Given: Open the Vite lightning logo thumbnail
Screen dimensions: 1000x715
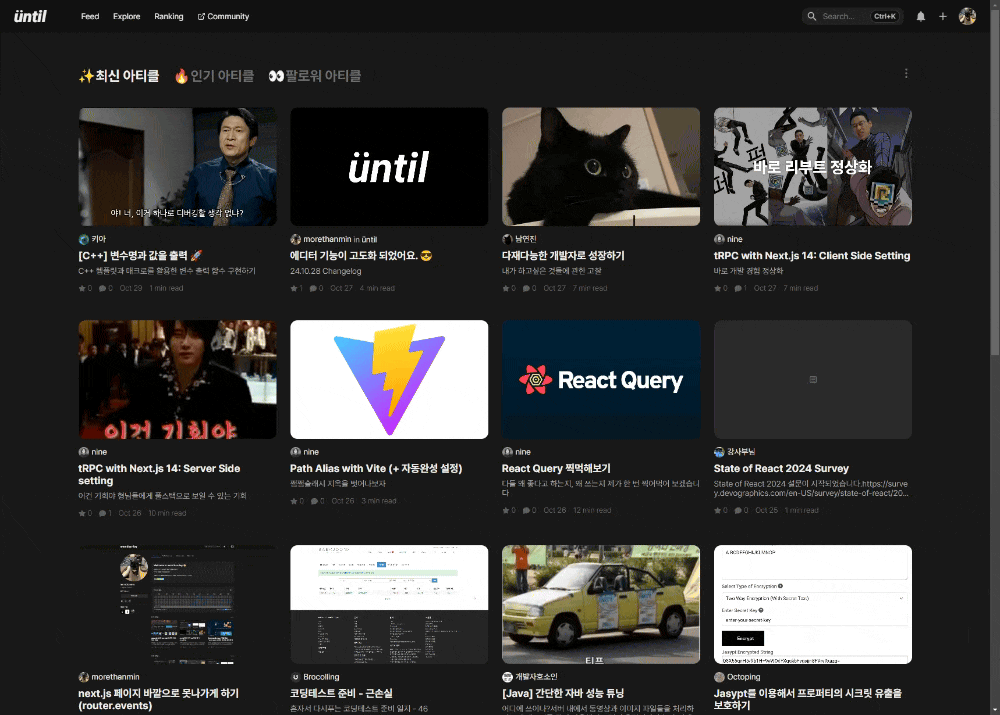Looking at the screenshot, I should click(389, 379).
